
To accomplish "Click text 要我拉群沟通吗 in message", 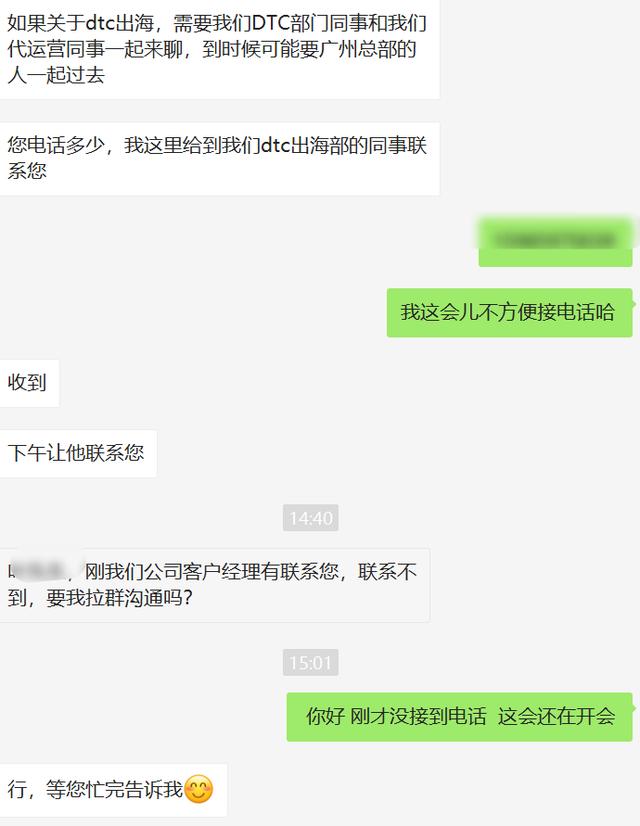I will point(119,598).
